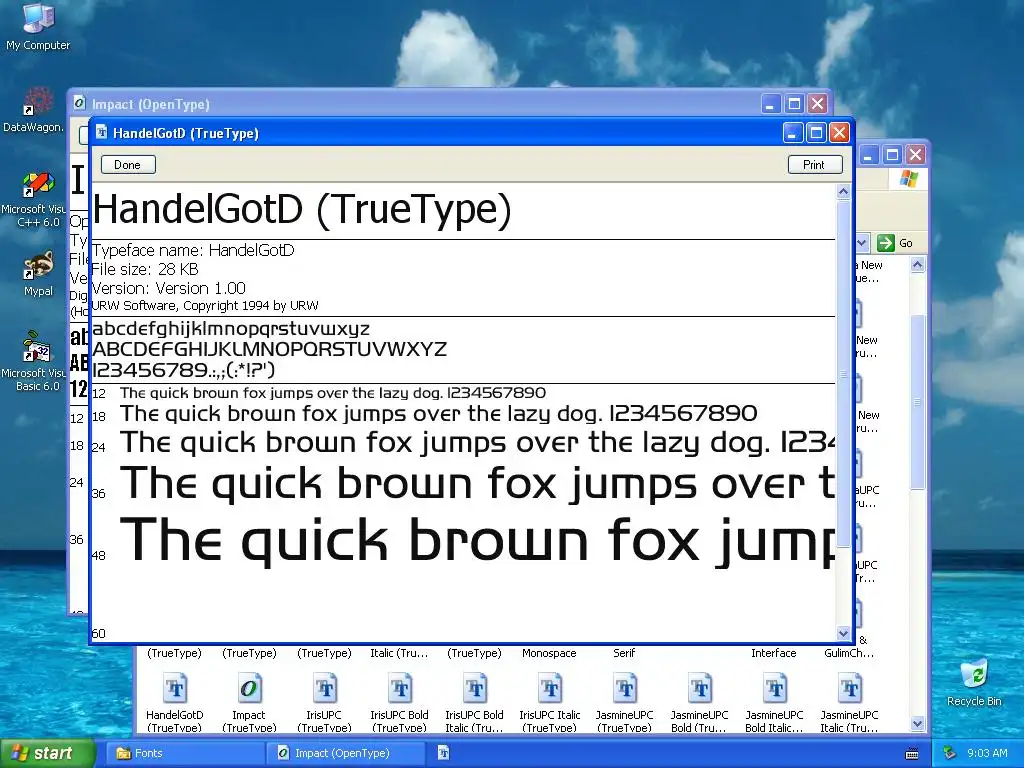Click the Interface font label in Fonts window
This screenshot has height=768, width=1024.
(x=774, y=653)
